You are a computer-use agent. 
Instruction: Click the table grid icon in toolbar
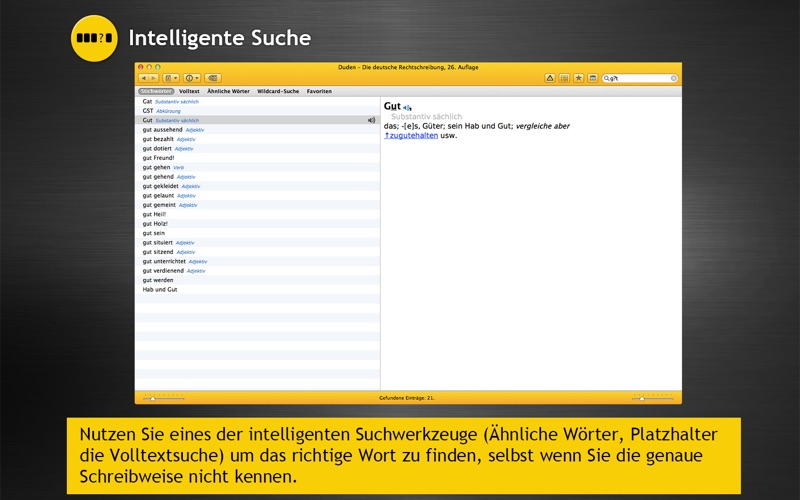[564, 78]
